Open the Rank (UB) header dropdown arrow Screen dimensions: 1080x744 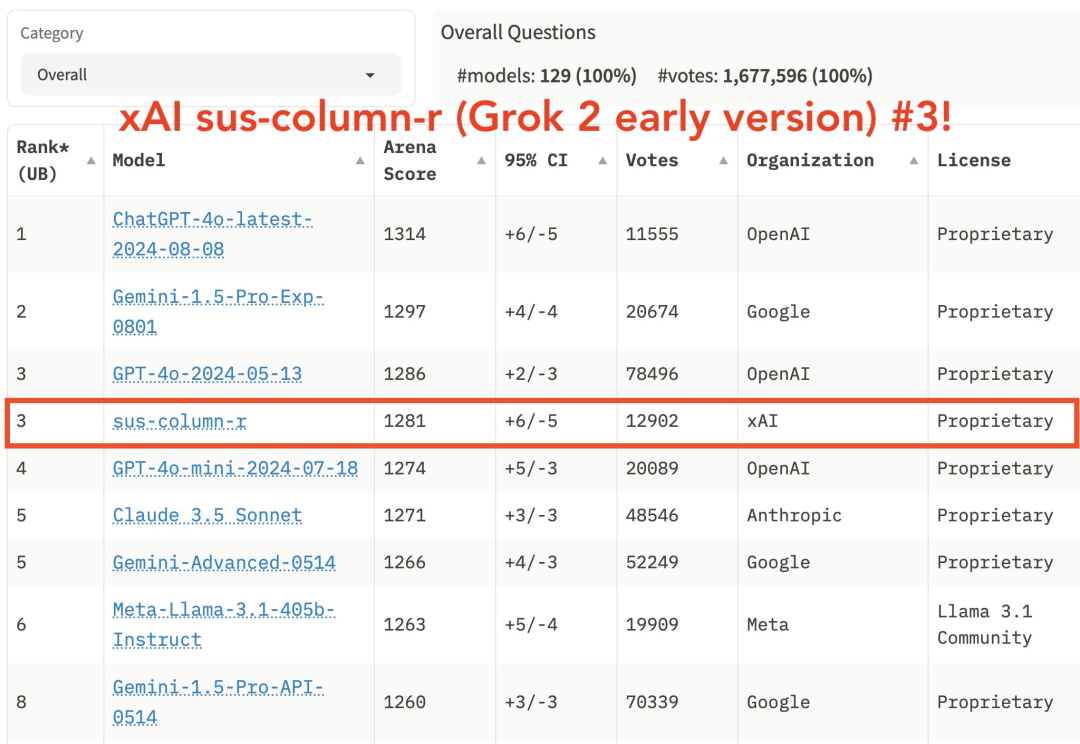[x=89, y=158]
